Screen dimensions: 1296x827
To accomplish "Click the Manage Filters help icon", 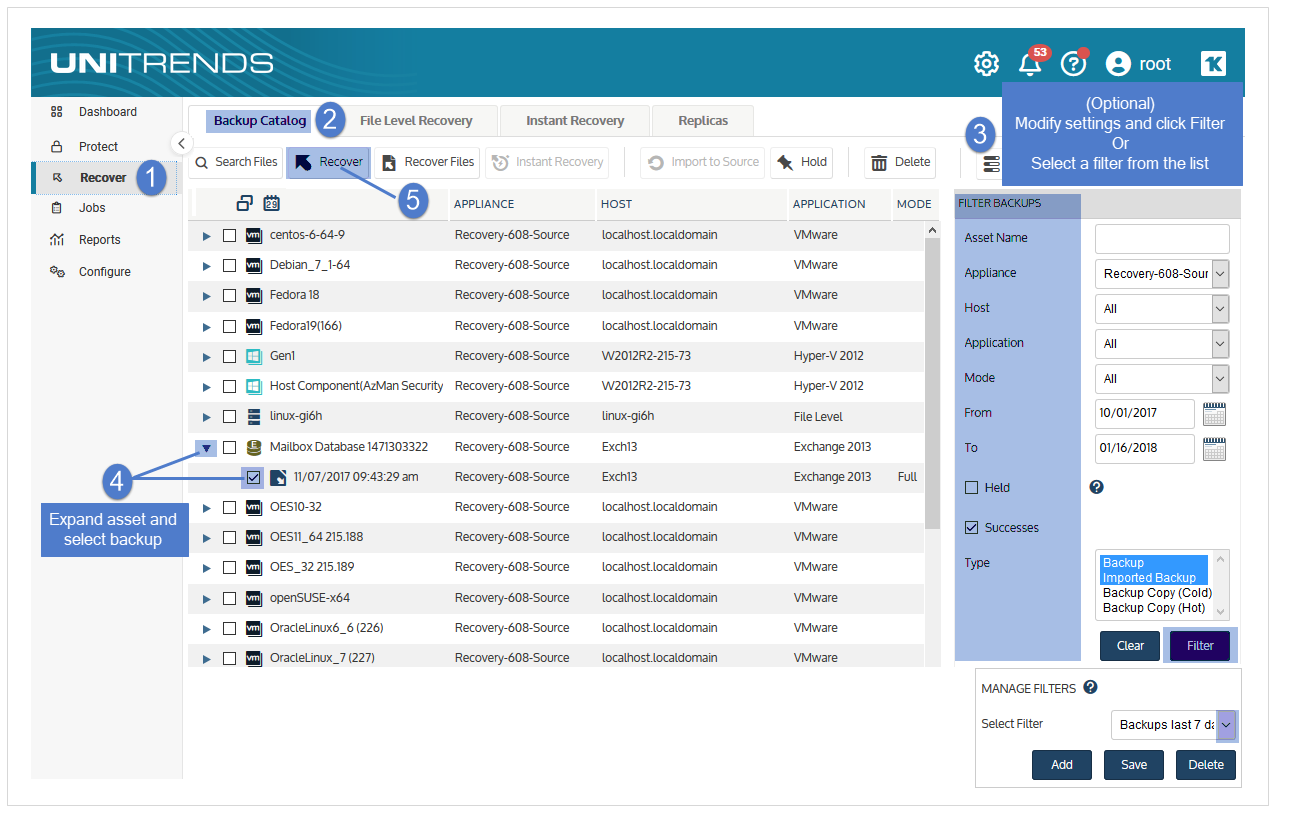I will tap(1090, 687).
